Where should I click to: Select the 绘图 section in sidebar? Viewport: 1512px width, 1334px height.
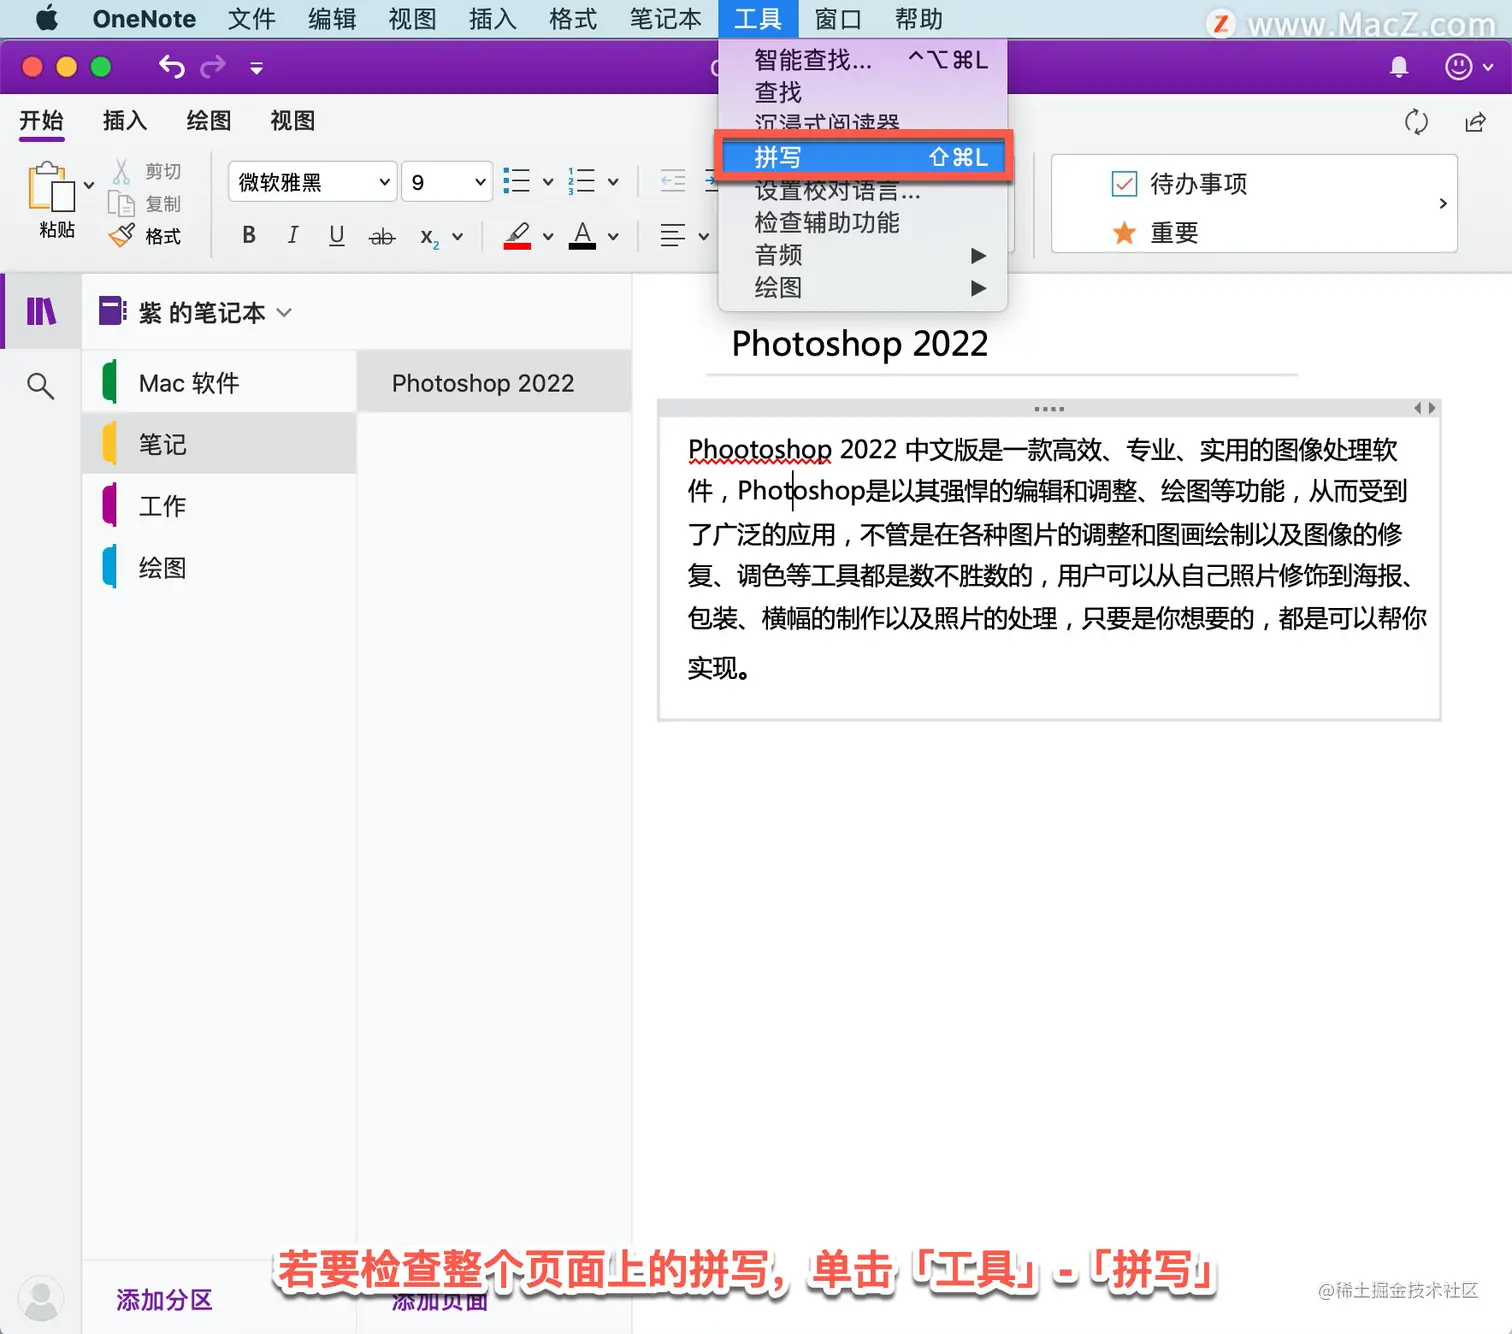219,568
